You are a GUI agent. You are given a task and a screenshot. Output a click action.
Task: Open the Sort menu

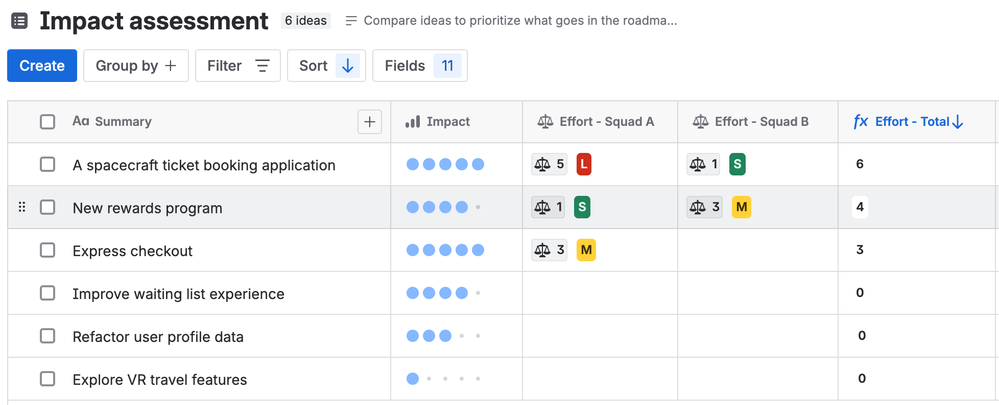pos(326,66)
